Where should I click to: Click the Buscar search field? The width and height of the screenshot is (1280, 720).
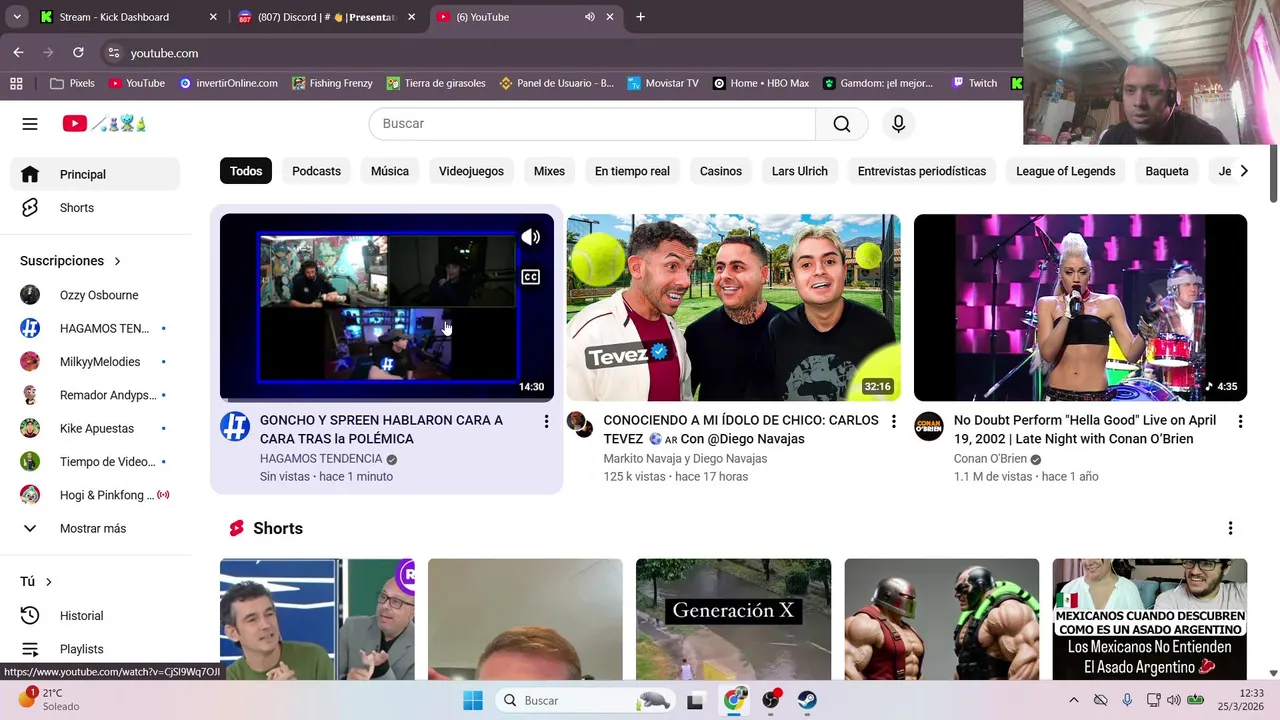(592, 124)
